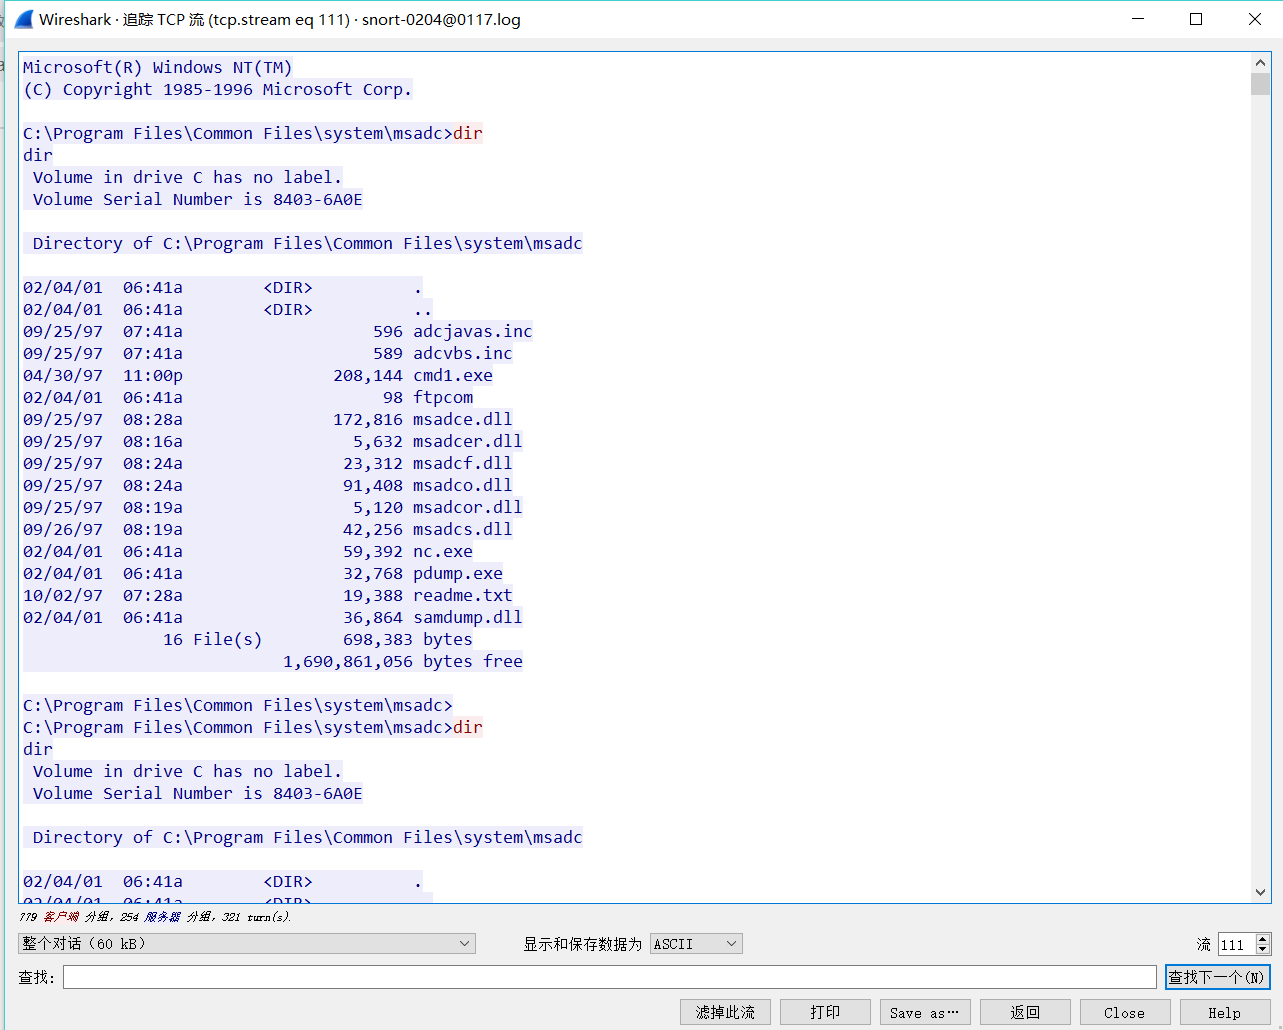Click the first red 'dir' command
The width and height of the screenshot is (1283, 1030).
(468, 133)
